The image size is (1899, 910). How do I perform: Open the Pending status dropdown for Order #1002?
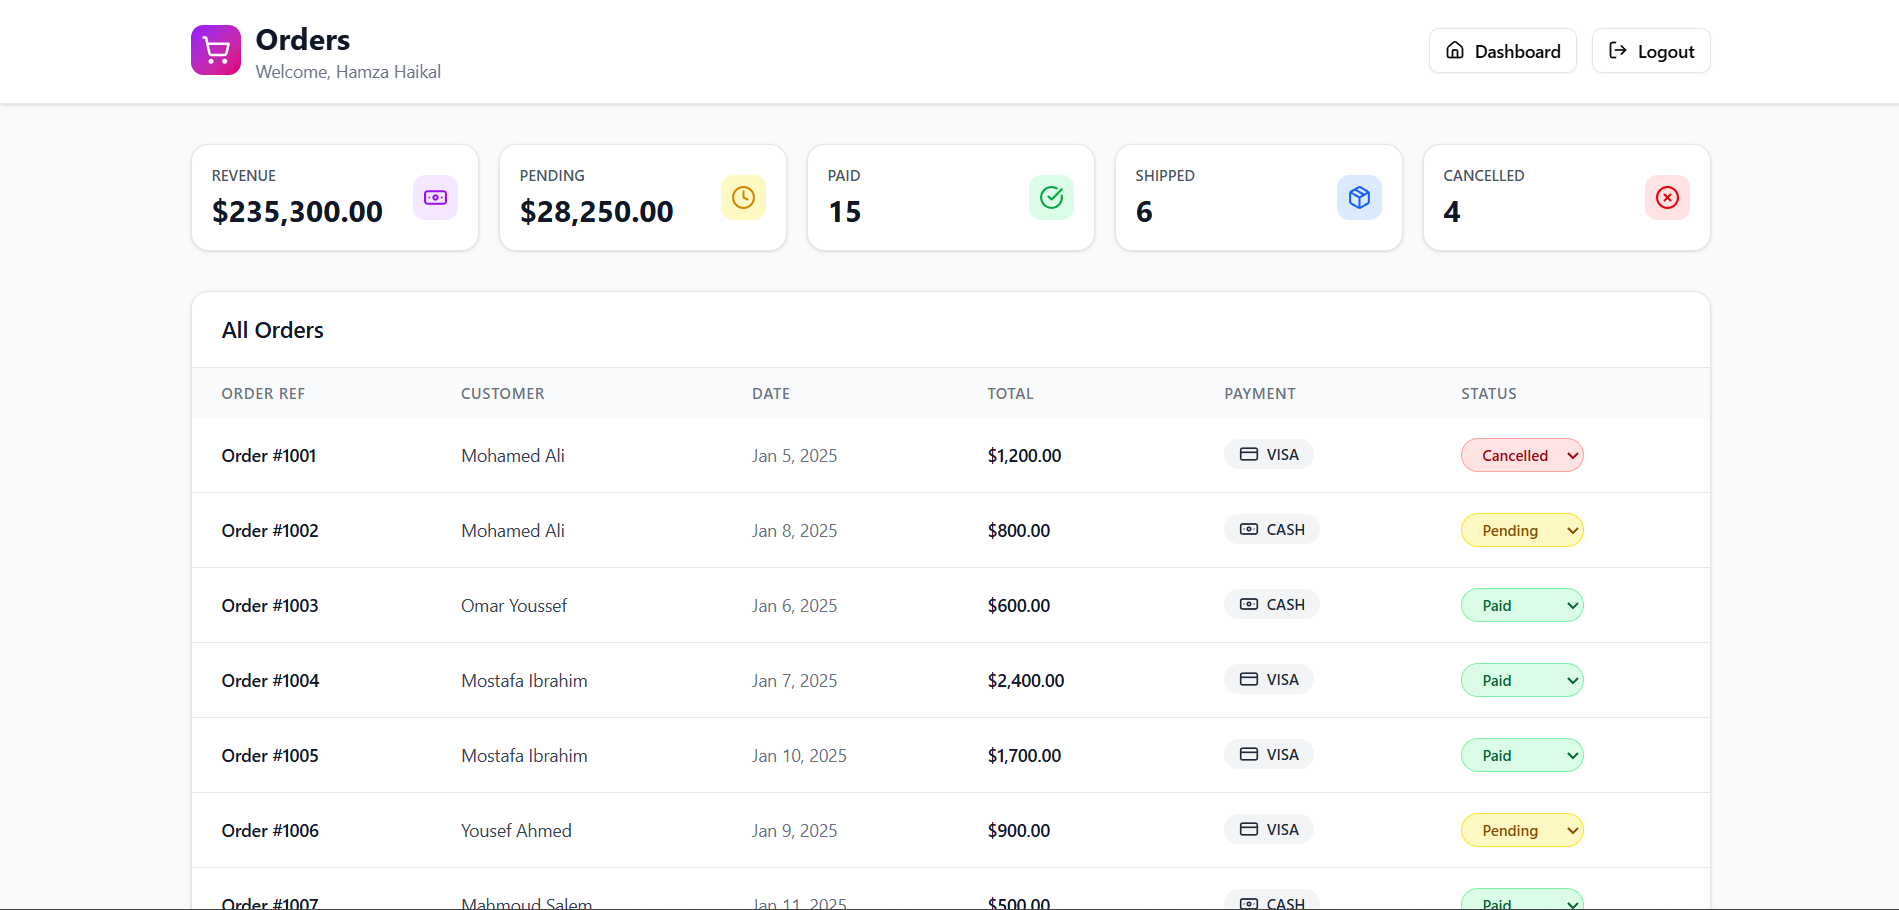click(x=1522, y=530)
